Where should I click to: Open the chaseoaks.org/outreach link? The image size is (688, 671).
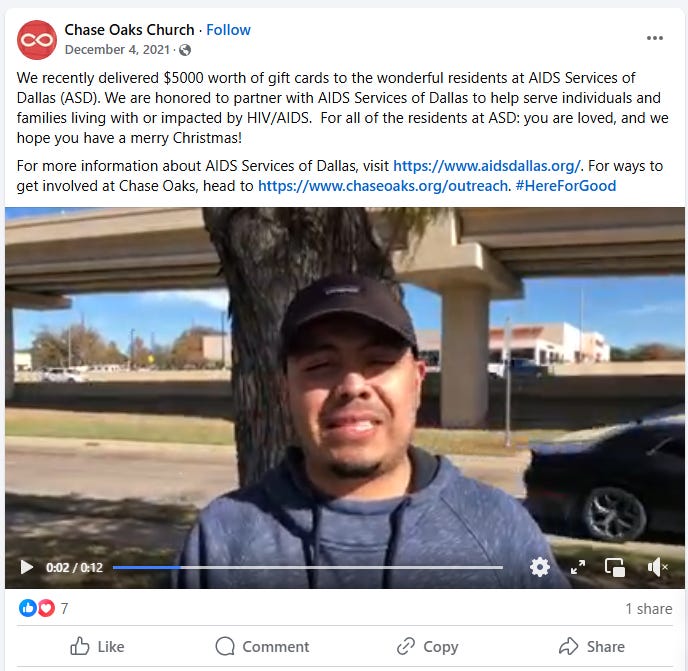(x=383, y=186)
